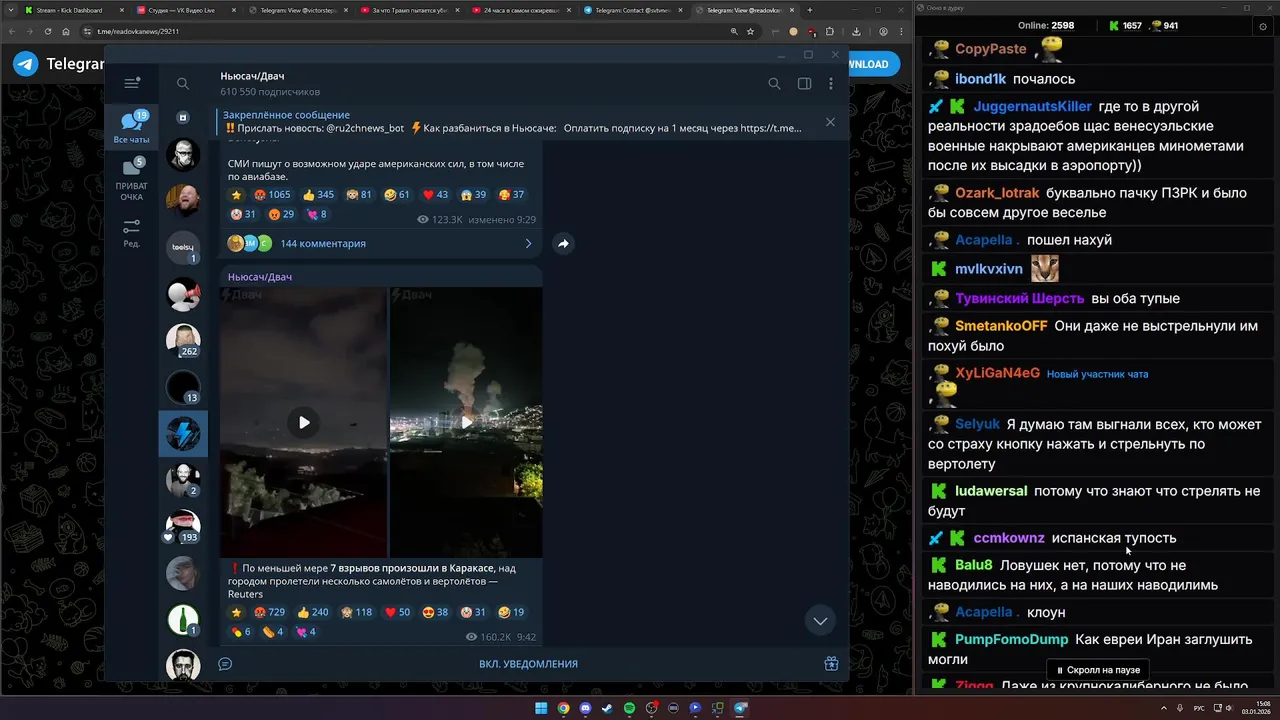Viewport: 1280px width, 720px height.
Task: Play the right smoke plume video
Action: pos(466,422)
